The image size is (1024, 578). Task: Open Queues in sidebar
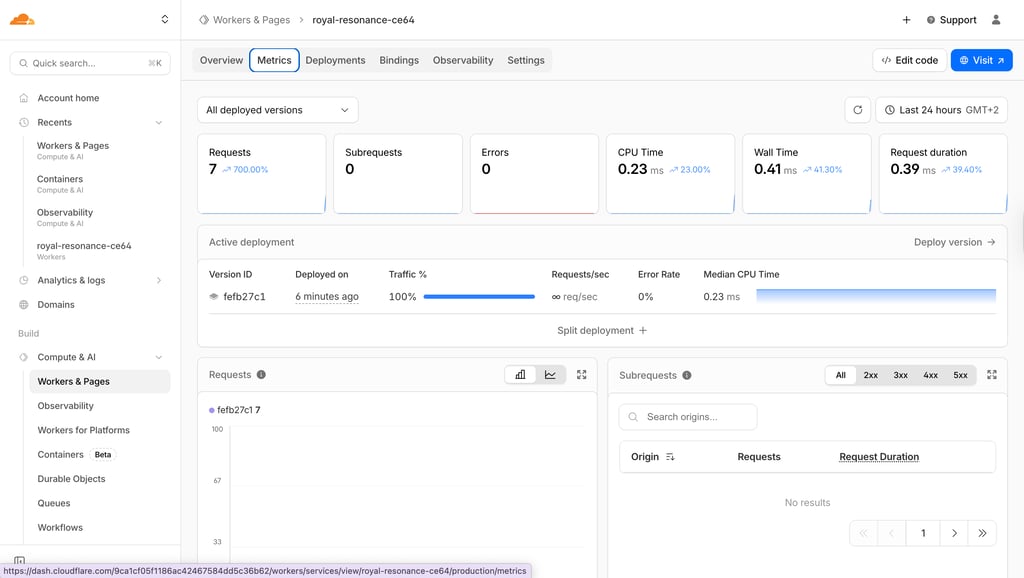[x=54, y=503]
